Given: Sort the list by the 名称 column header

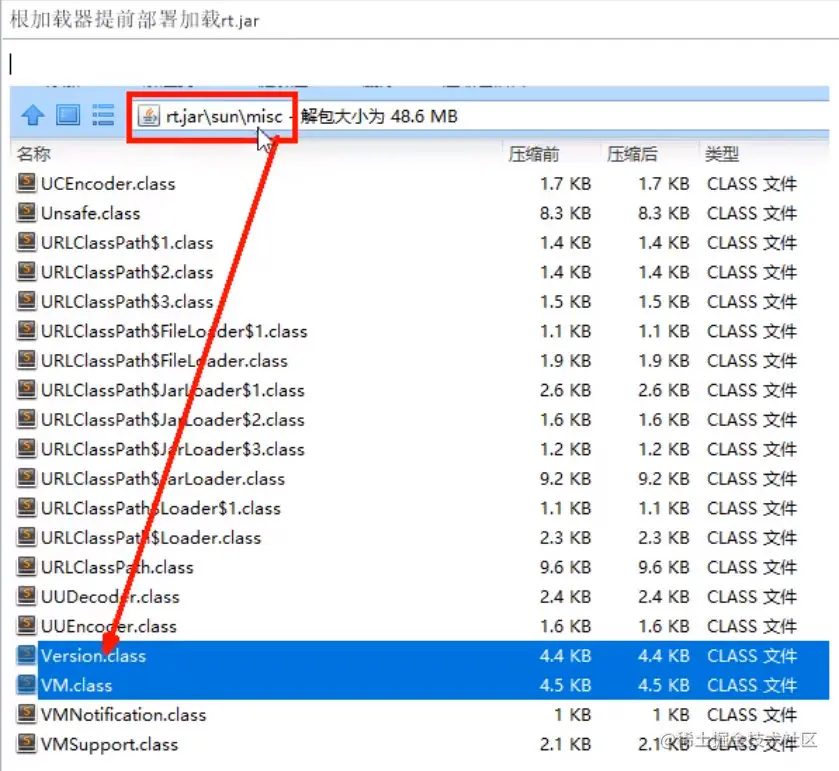Looking at the screenshot, I should click(x=33, y=154).
